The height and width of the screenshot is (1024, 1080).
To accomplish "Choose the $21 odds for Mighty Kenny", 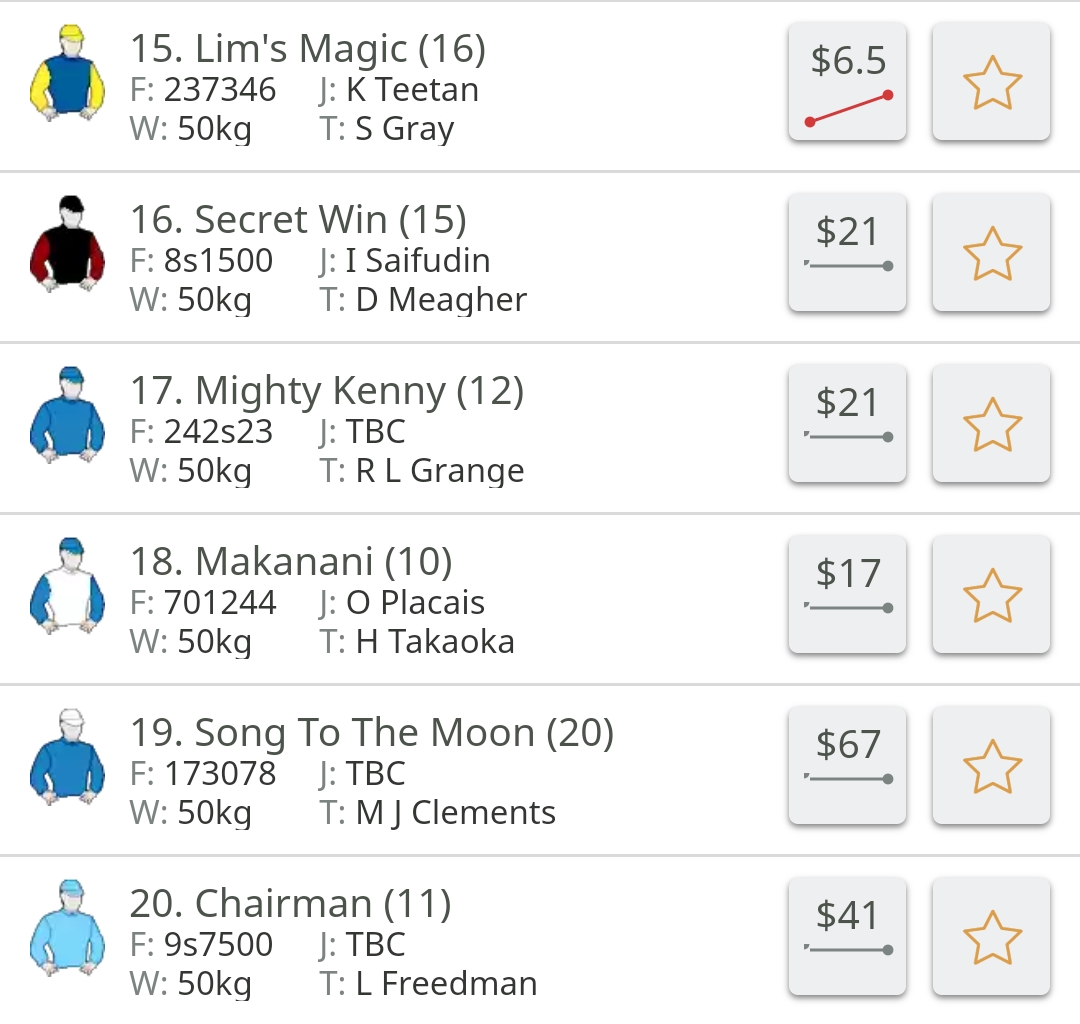I will [847, 424].
